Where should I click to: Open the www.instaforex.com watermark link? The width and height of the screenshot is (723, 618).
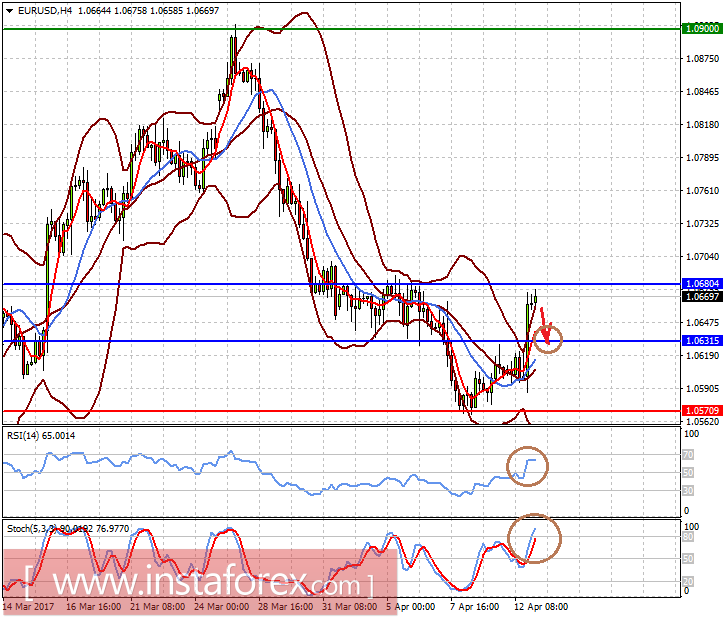click(x=200, y=582)
